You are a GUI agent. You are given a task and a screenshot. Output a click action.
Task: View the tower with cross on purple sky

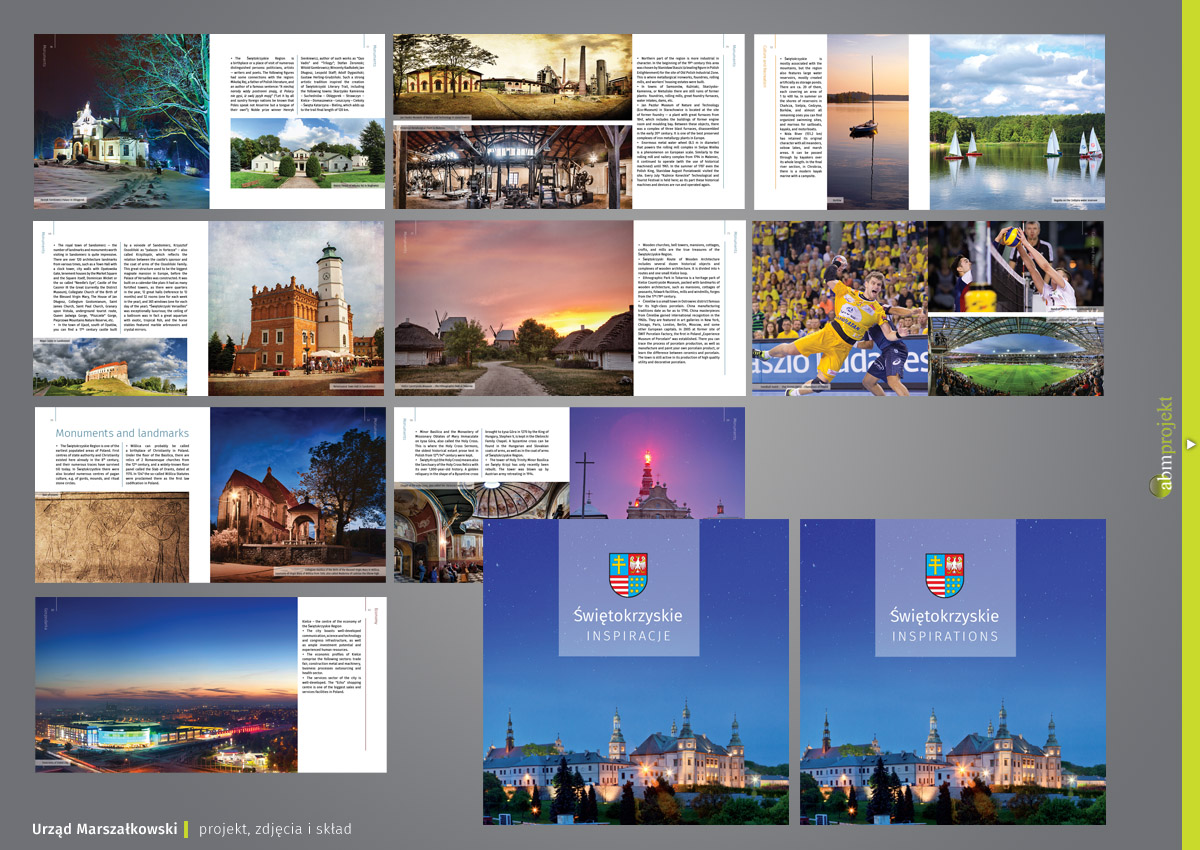coord(656,463)
